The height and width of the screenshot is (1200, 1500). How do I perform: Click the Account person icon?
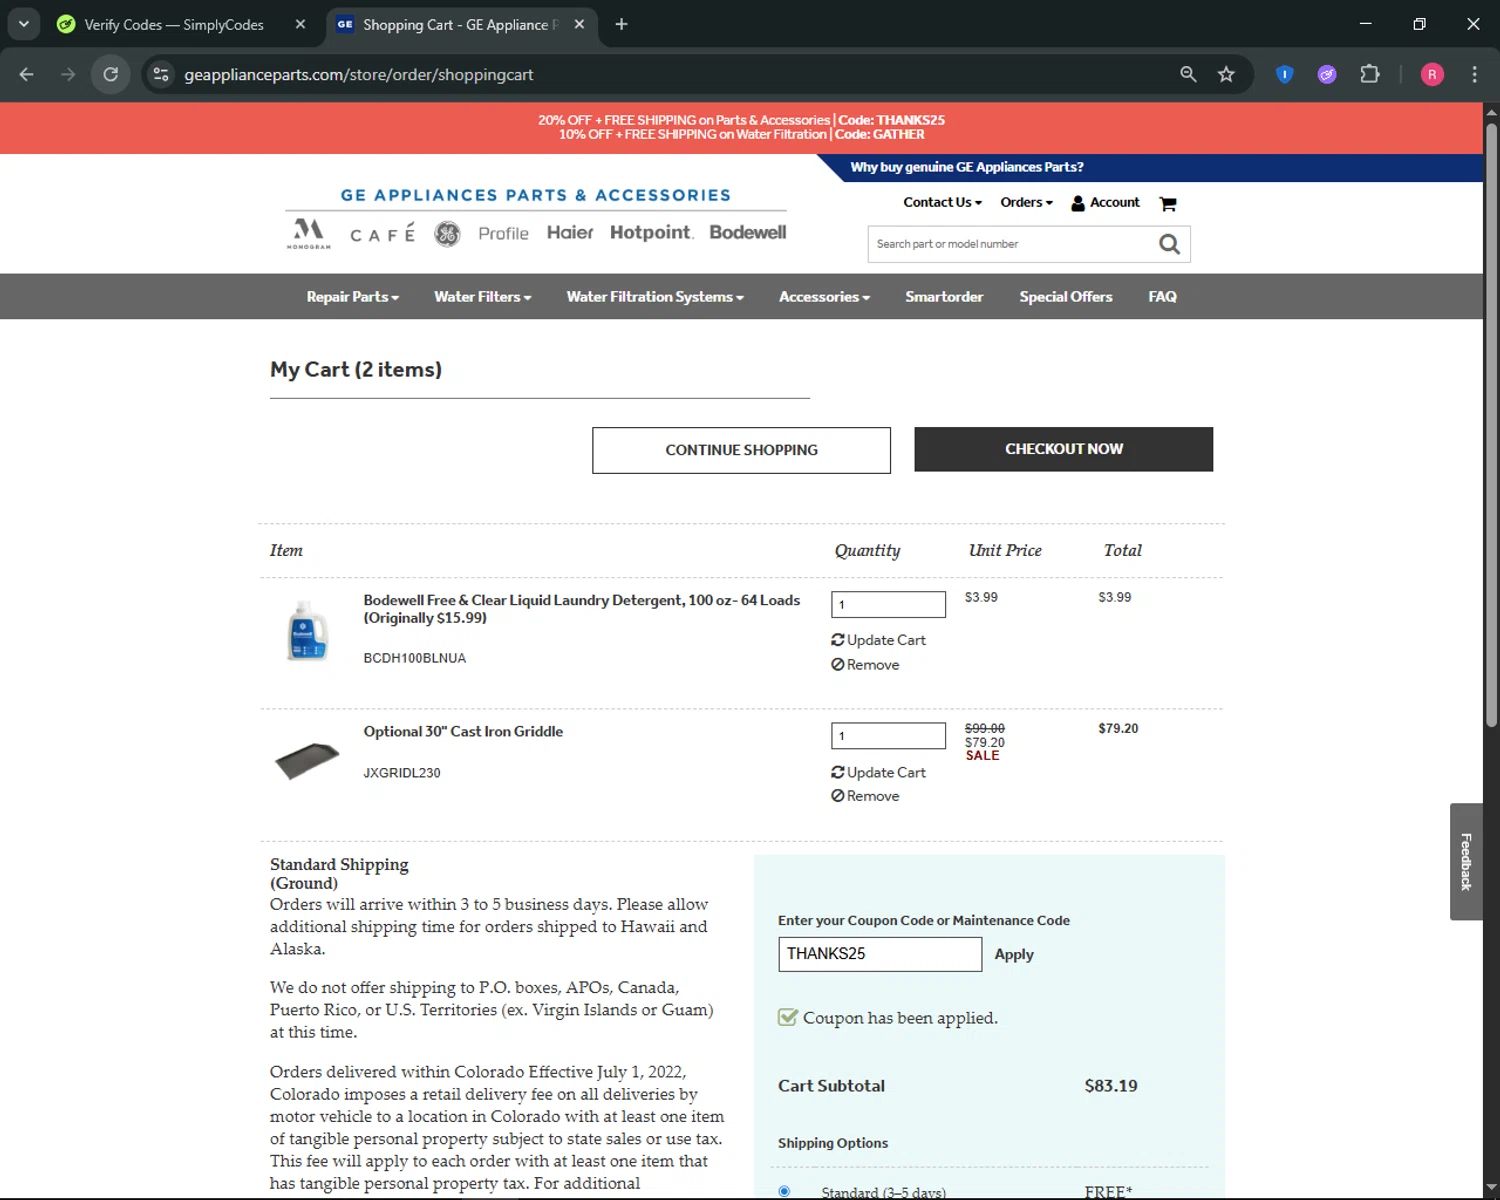click(x=1078, y=203)
